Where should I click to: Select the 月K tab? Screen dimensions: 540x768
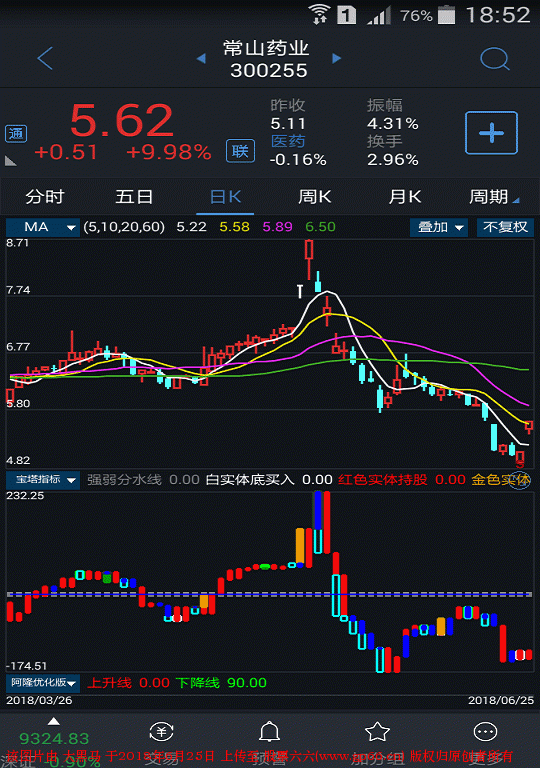pyautogui.click(x=405, y=197)
